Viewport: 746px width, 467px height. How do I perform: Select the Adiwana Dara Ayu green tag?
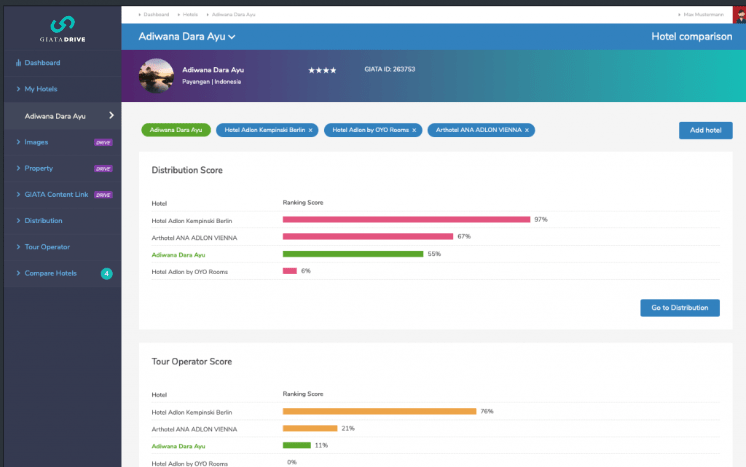[x=175, y=130]
